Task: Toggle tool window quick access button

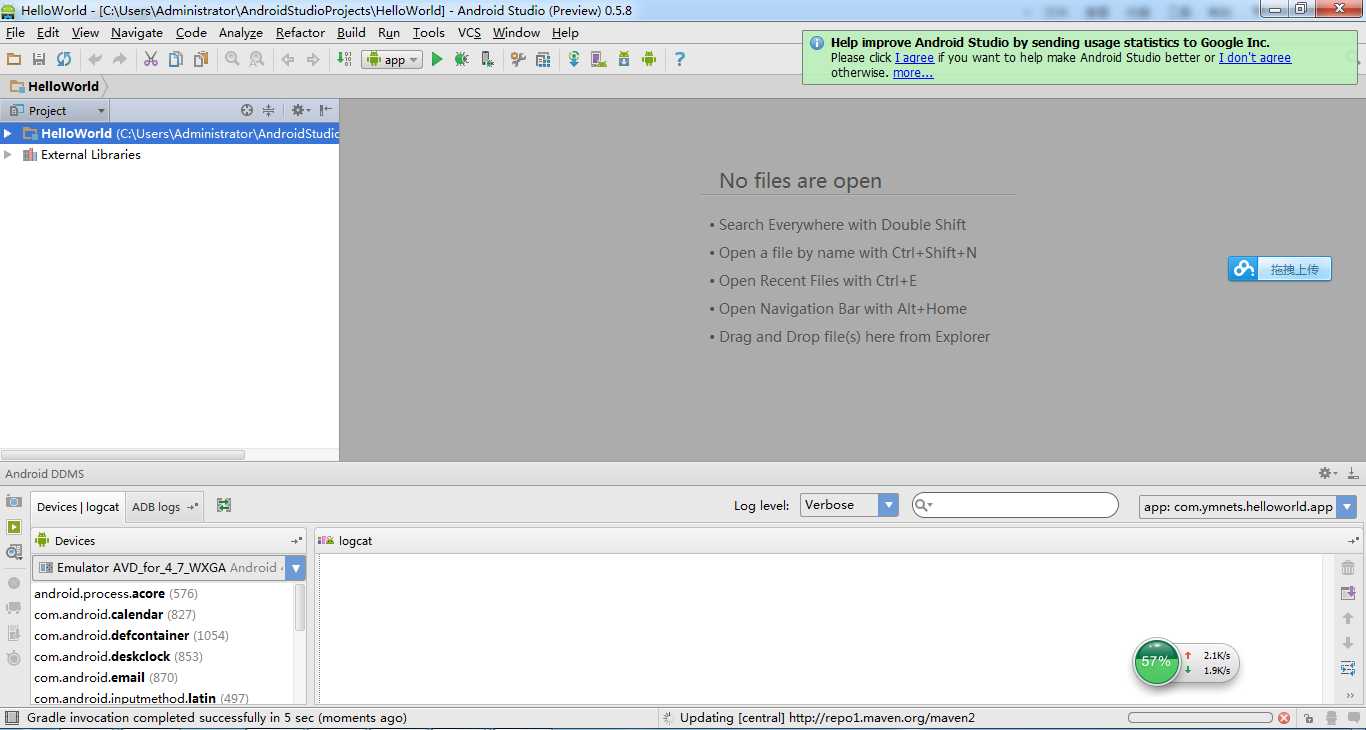Action: pos(11,718)
